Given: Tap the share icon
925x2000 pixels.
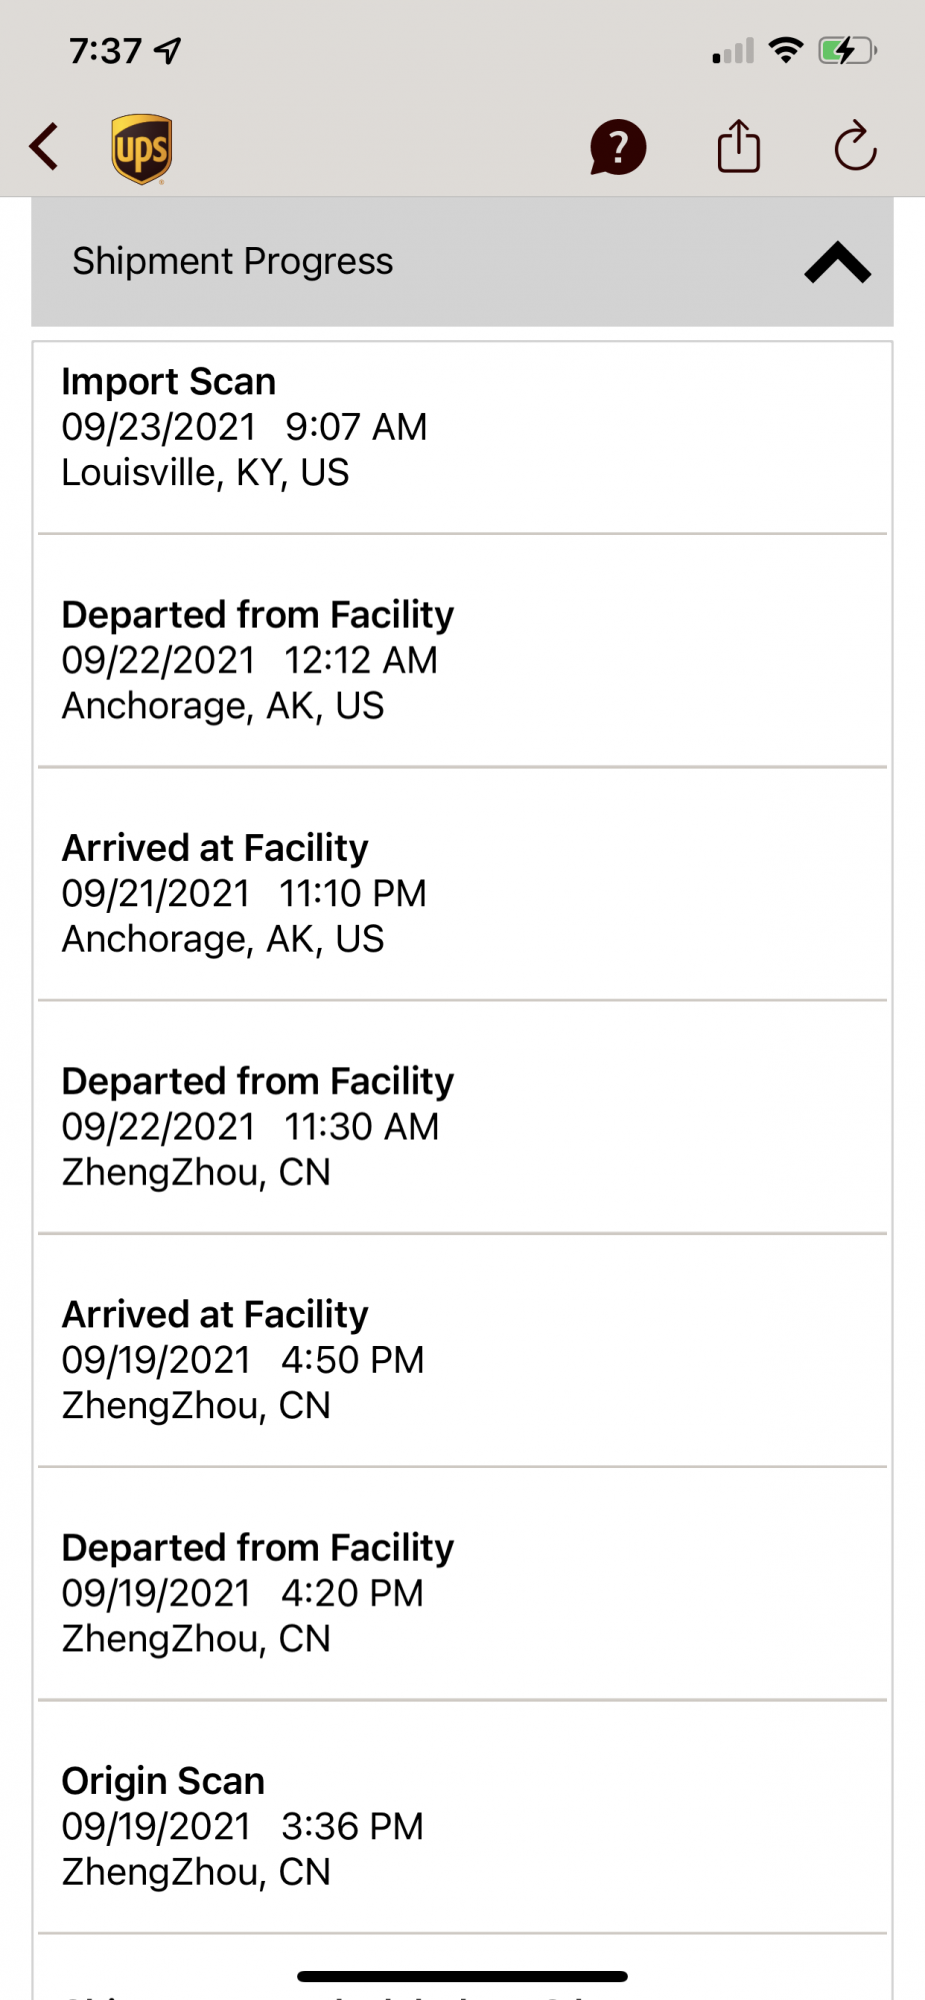Looking at the screenshot, I should coord(739,146).
